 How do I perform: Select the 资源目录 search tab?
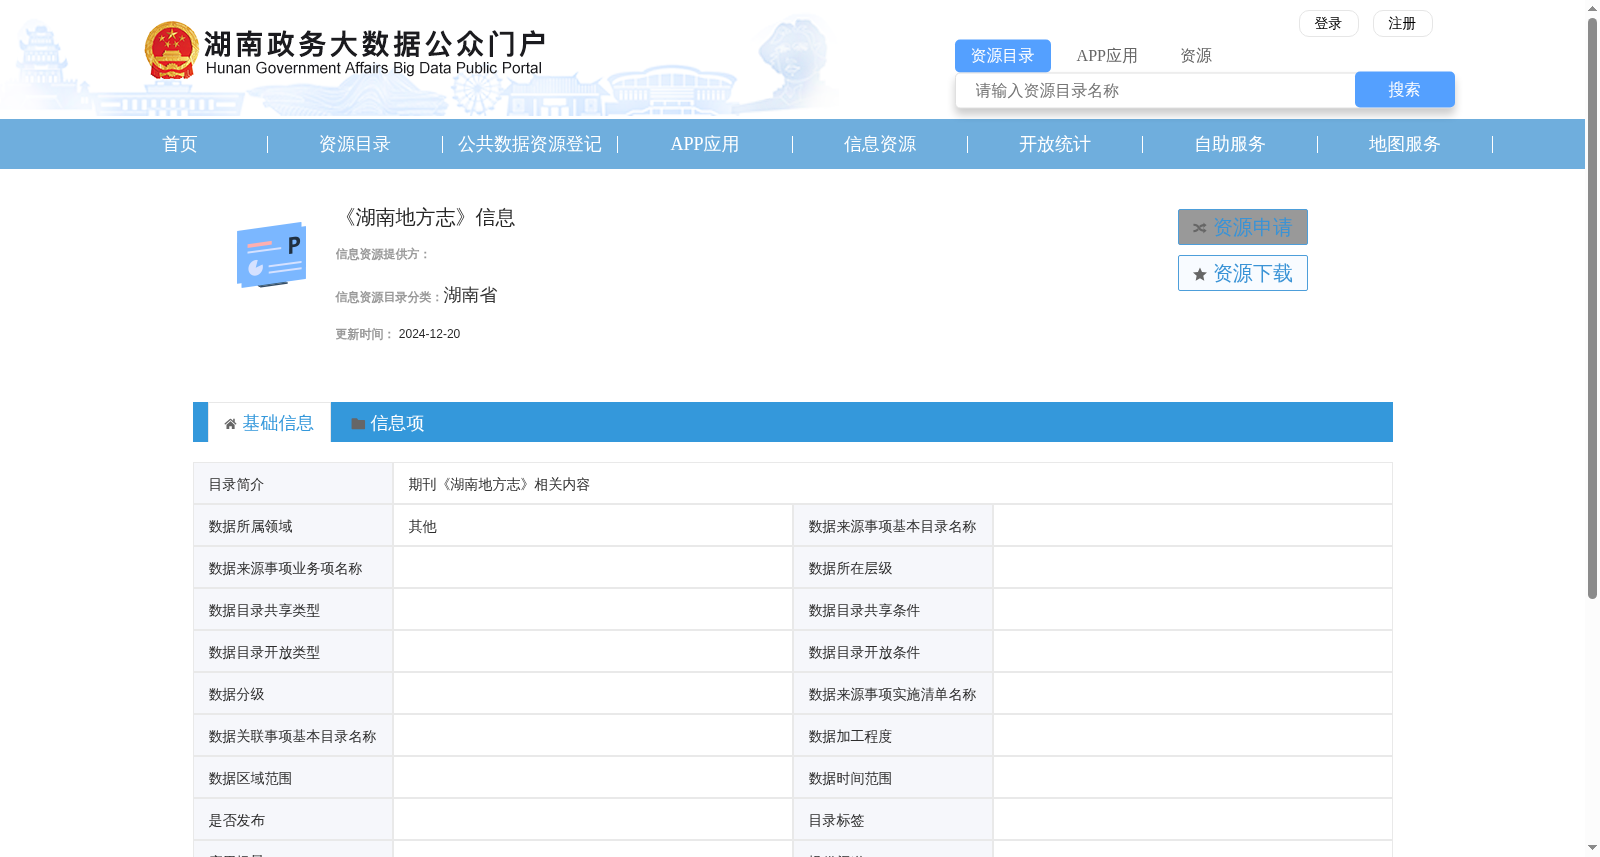coord(1002,56)
